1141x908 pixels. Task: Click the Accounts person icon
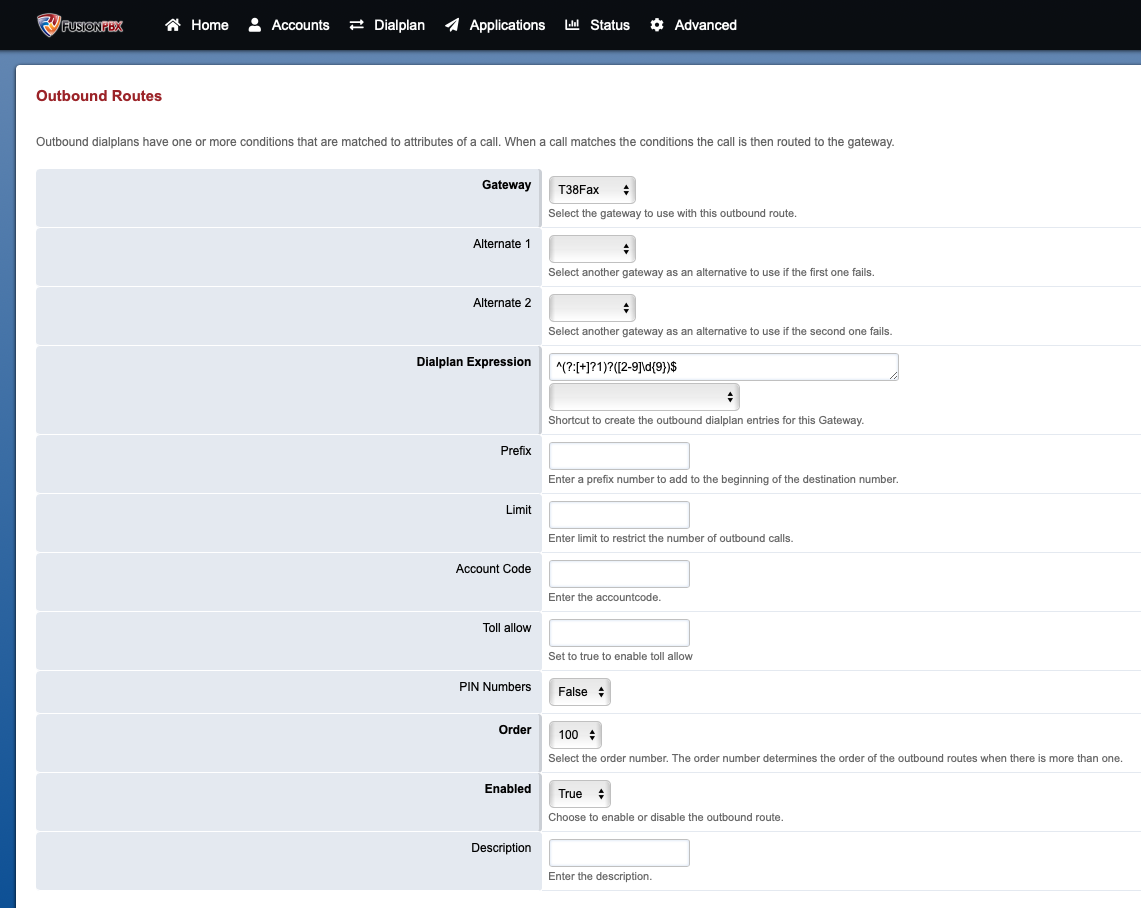255,25
